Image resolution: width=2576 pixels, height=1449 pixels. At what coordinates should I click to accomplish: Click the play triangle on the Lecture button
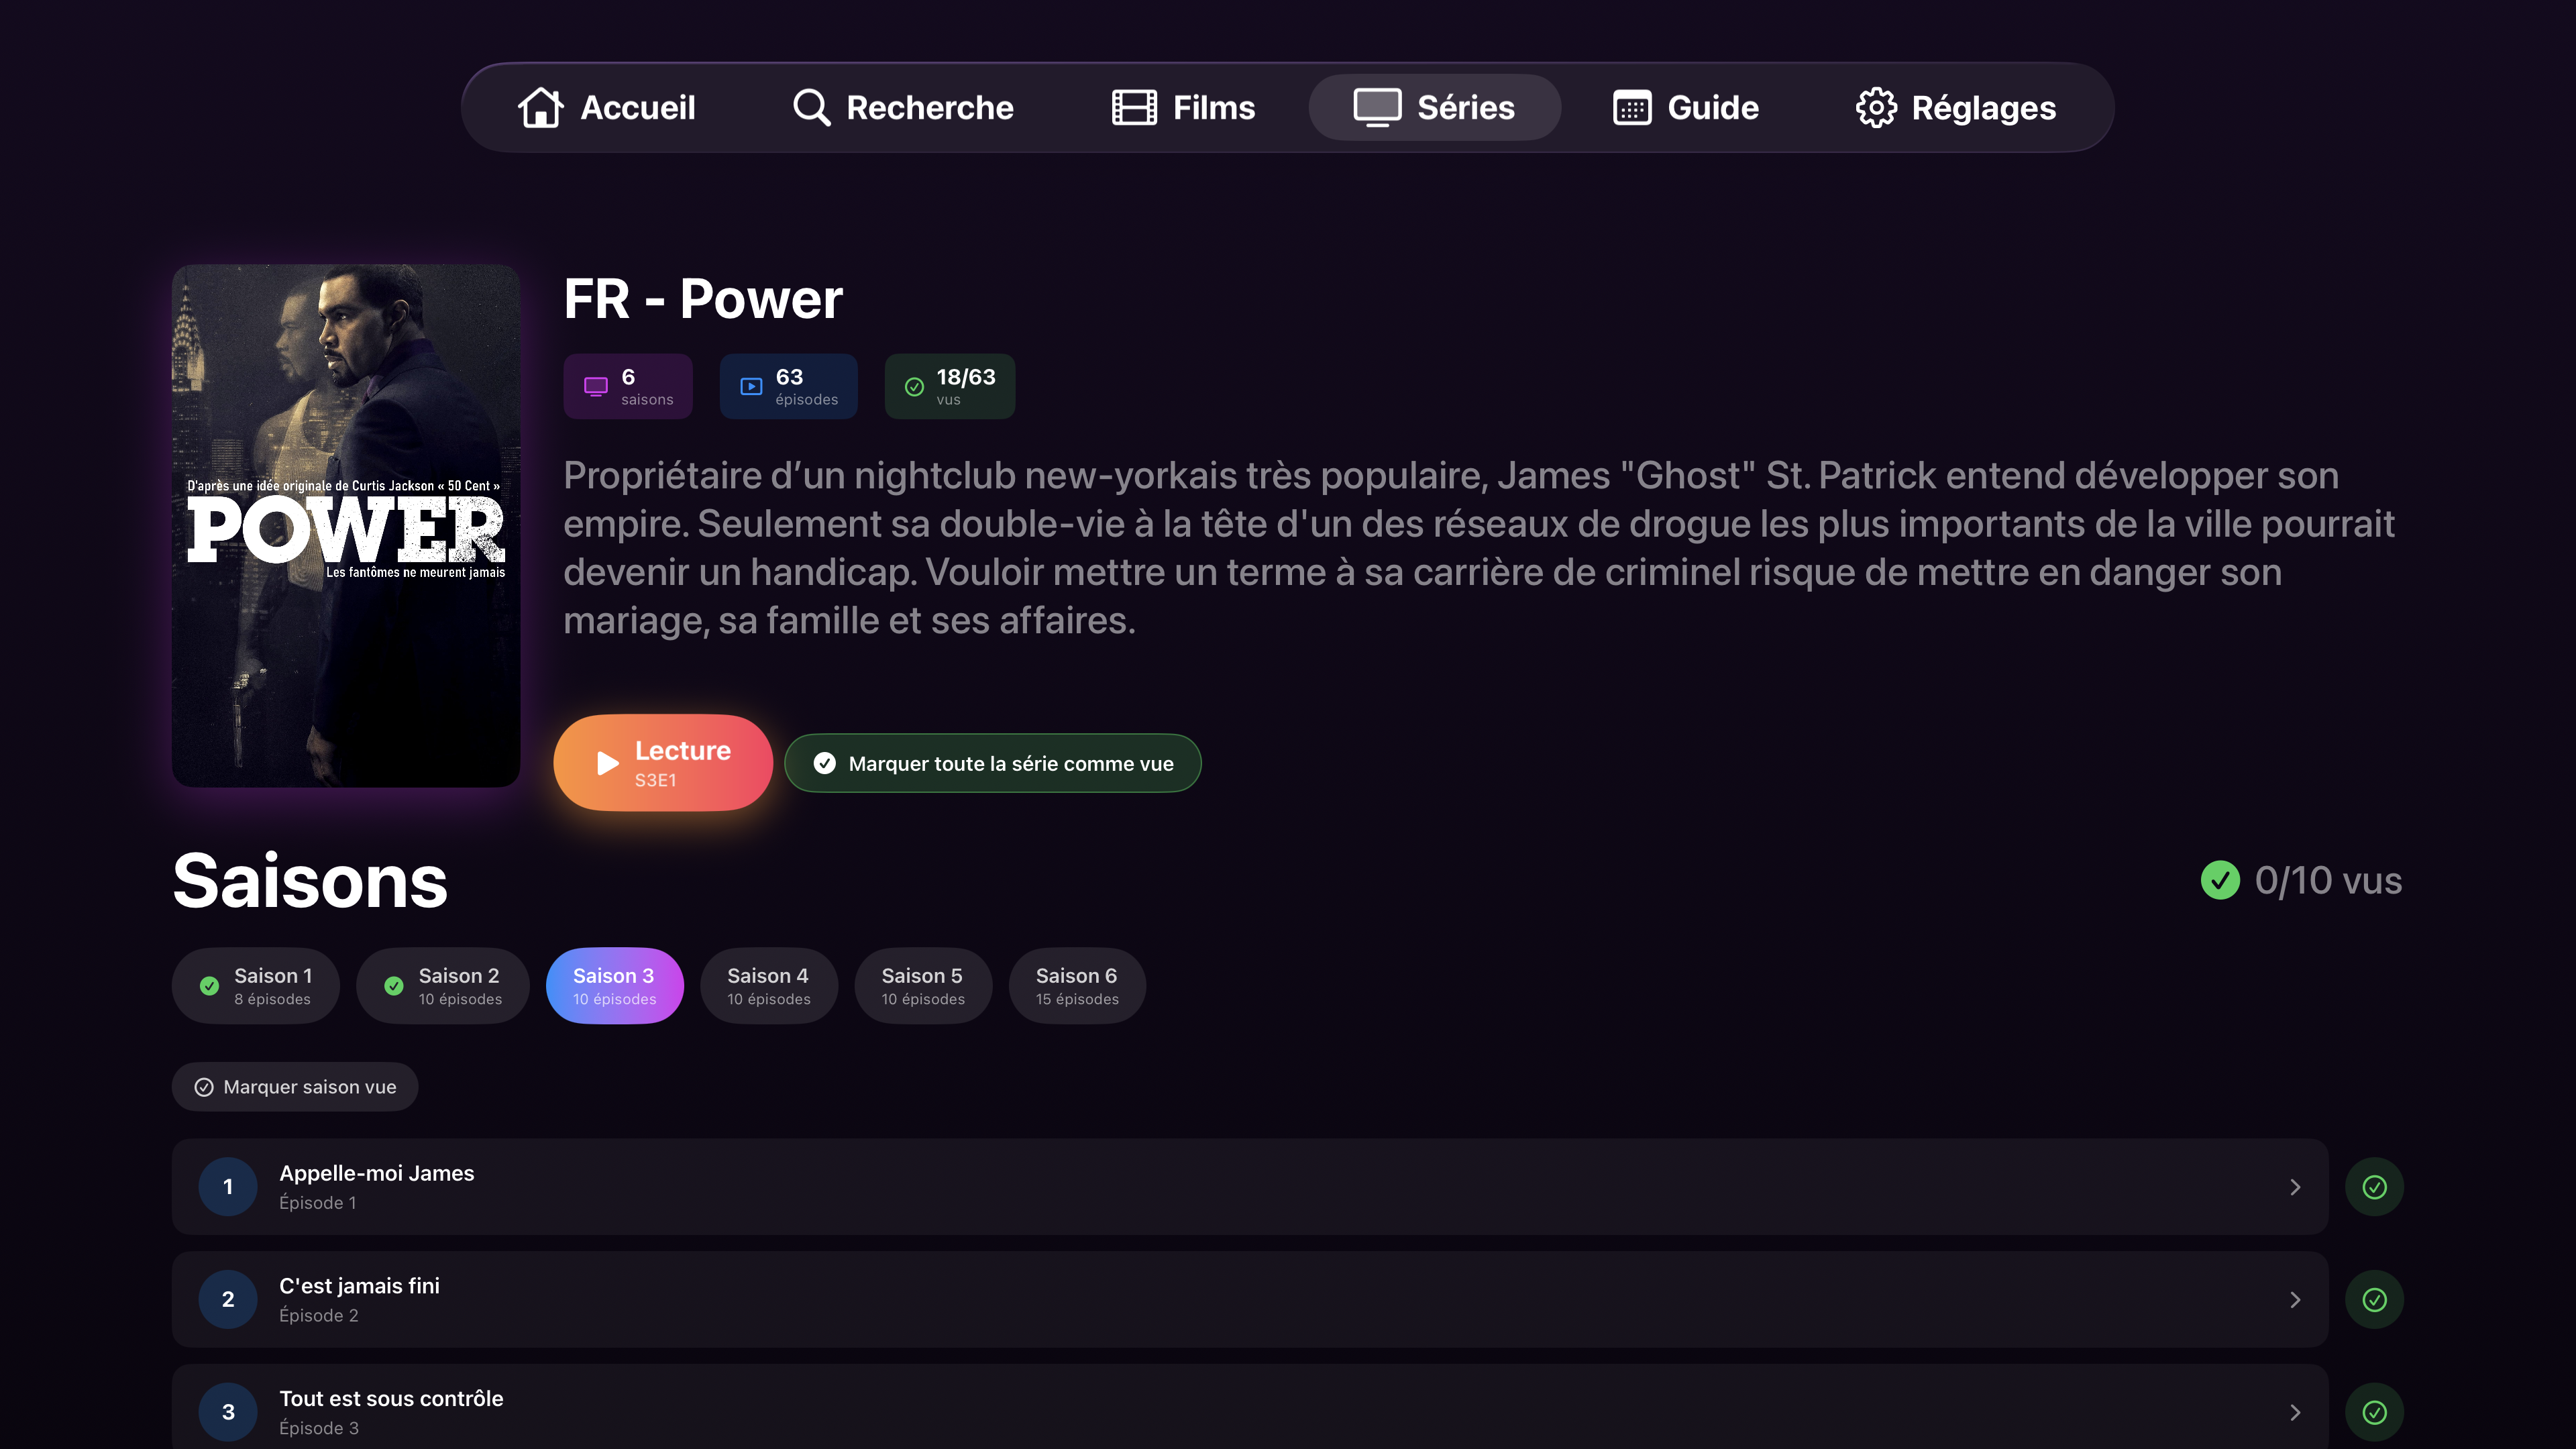(607, 763)
